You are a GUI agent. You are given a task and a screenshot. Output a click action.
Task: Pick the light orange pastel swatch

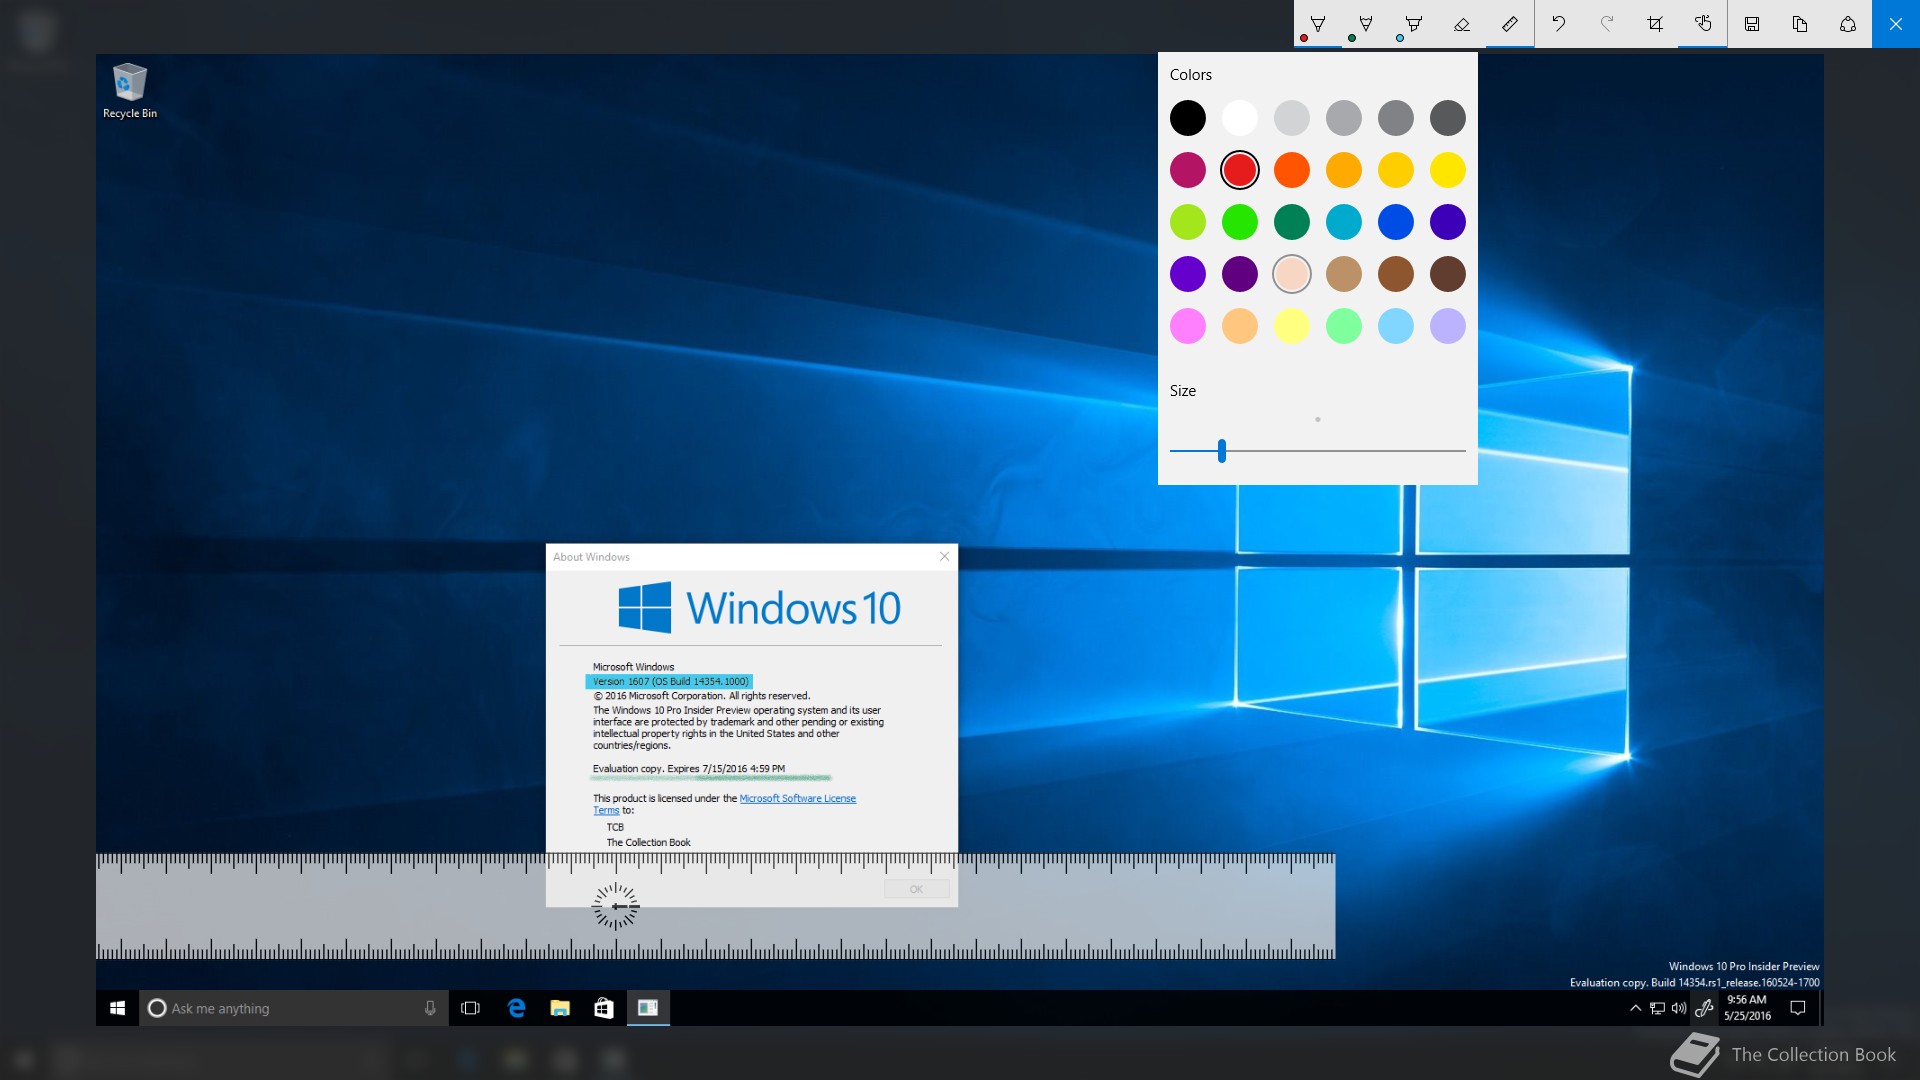(x=1240, y=326)
